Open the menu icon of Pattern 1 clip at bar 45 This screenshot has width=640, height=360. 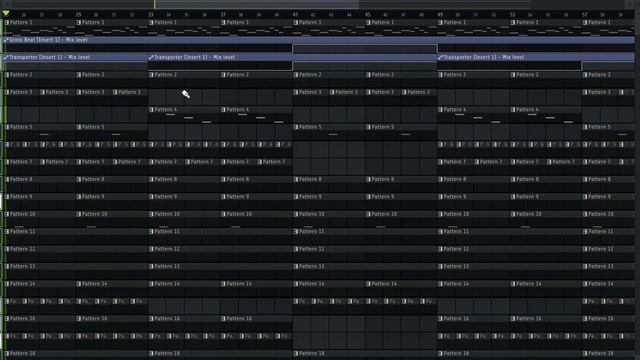(369, 22)
